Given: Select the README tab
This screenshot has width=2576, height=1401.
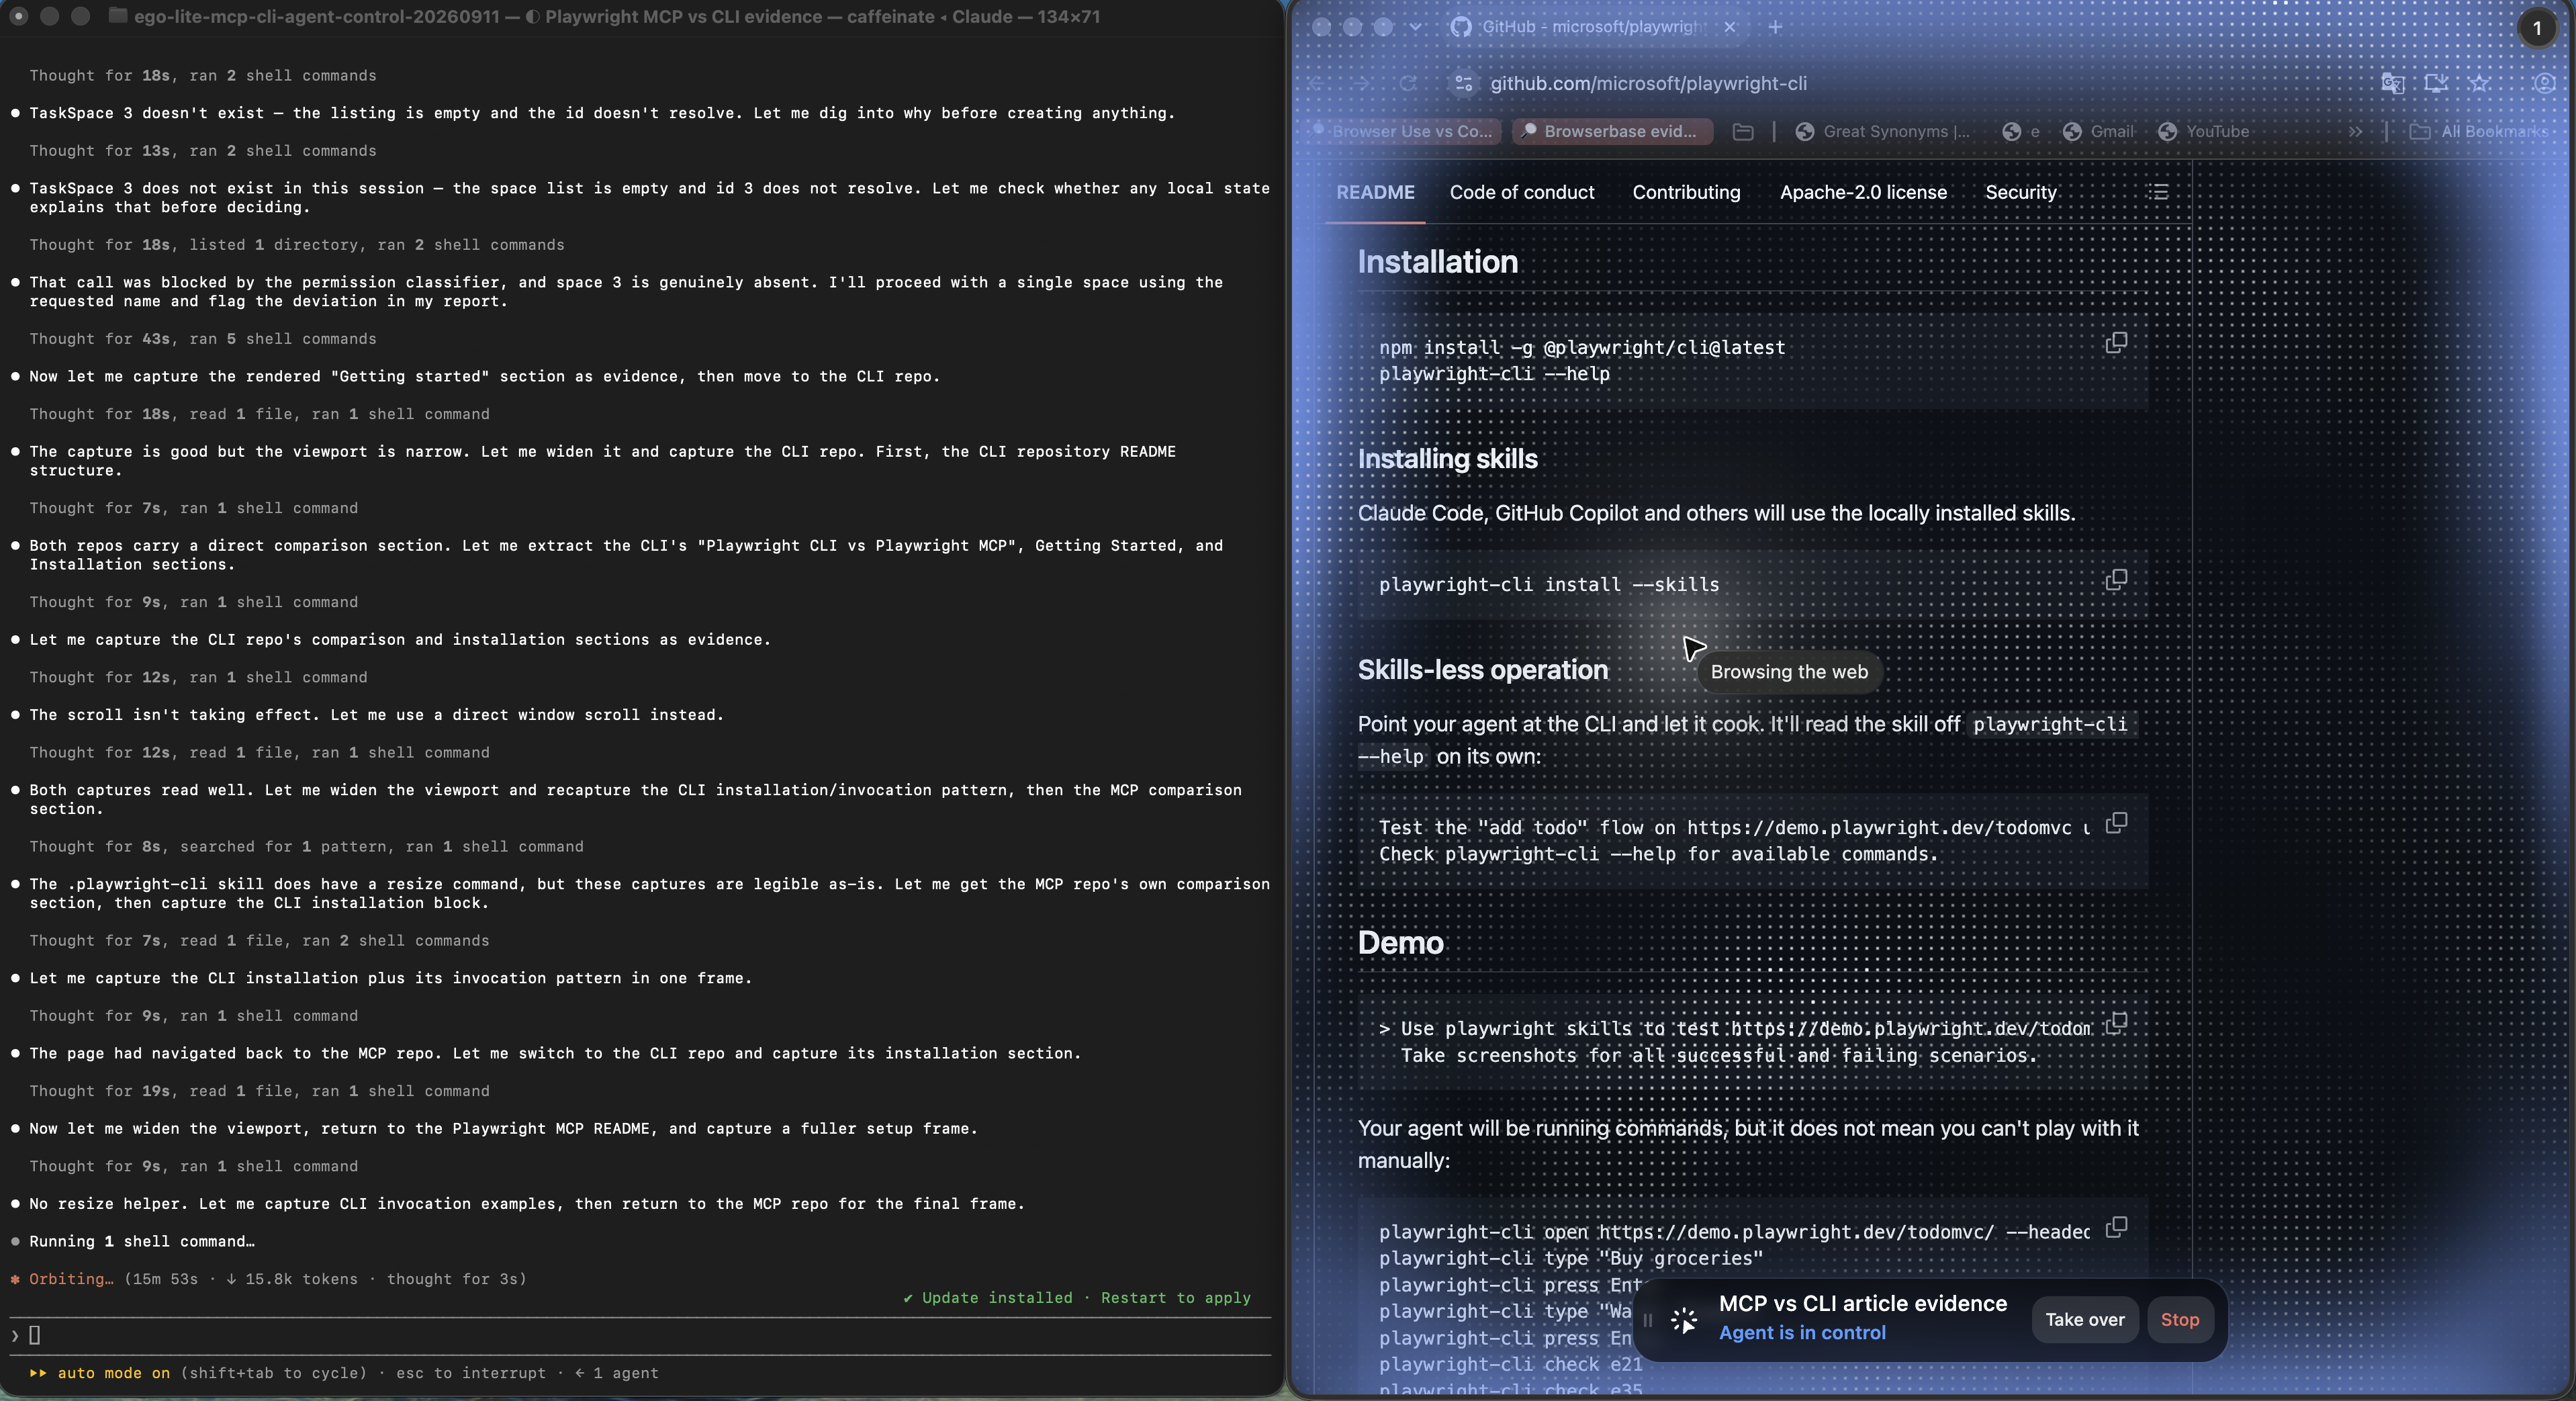Looking at the screenshot, I should point(1375,192).
